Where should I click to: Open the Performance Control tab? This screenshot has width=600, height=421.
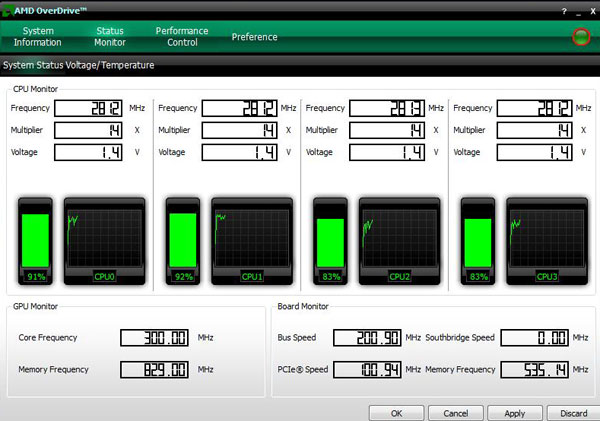182,36
